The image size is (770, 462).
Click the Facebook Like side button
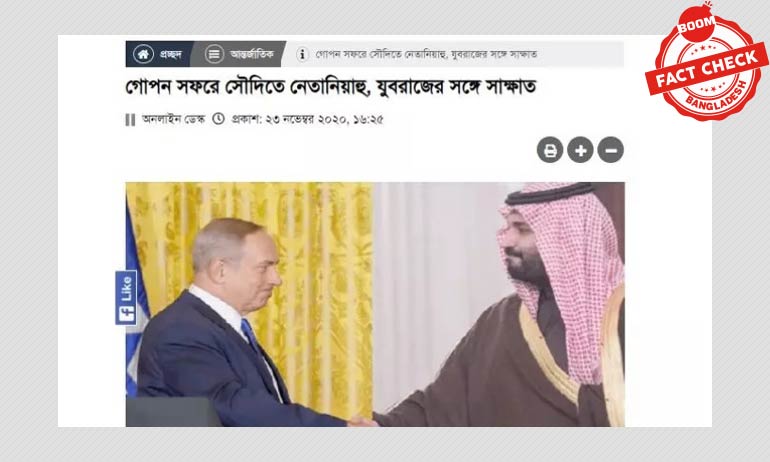click(126, 298)
